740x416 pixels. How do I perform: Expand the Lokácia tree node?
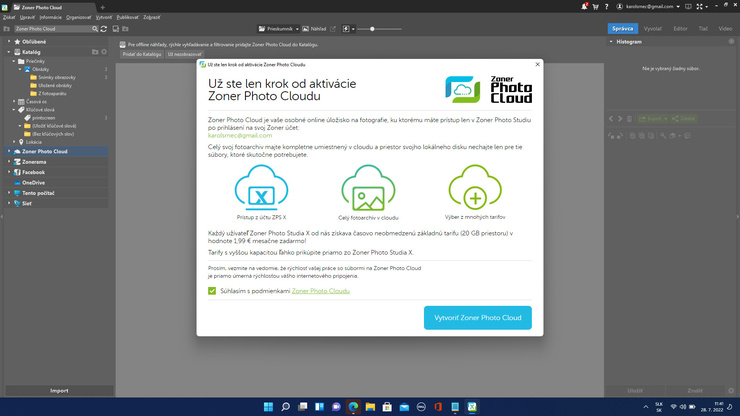14,142
